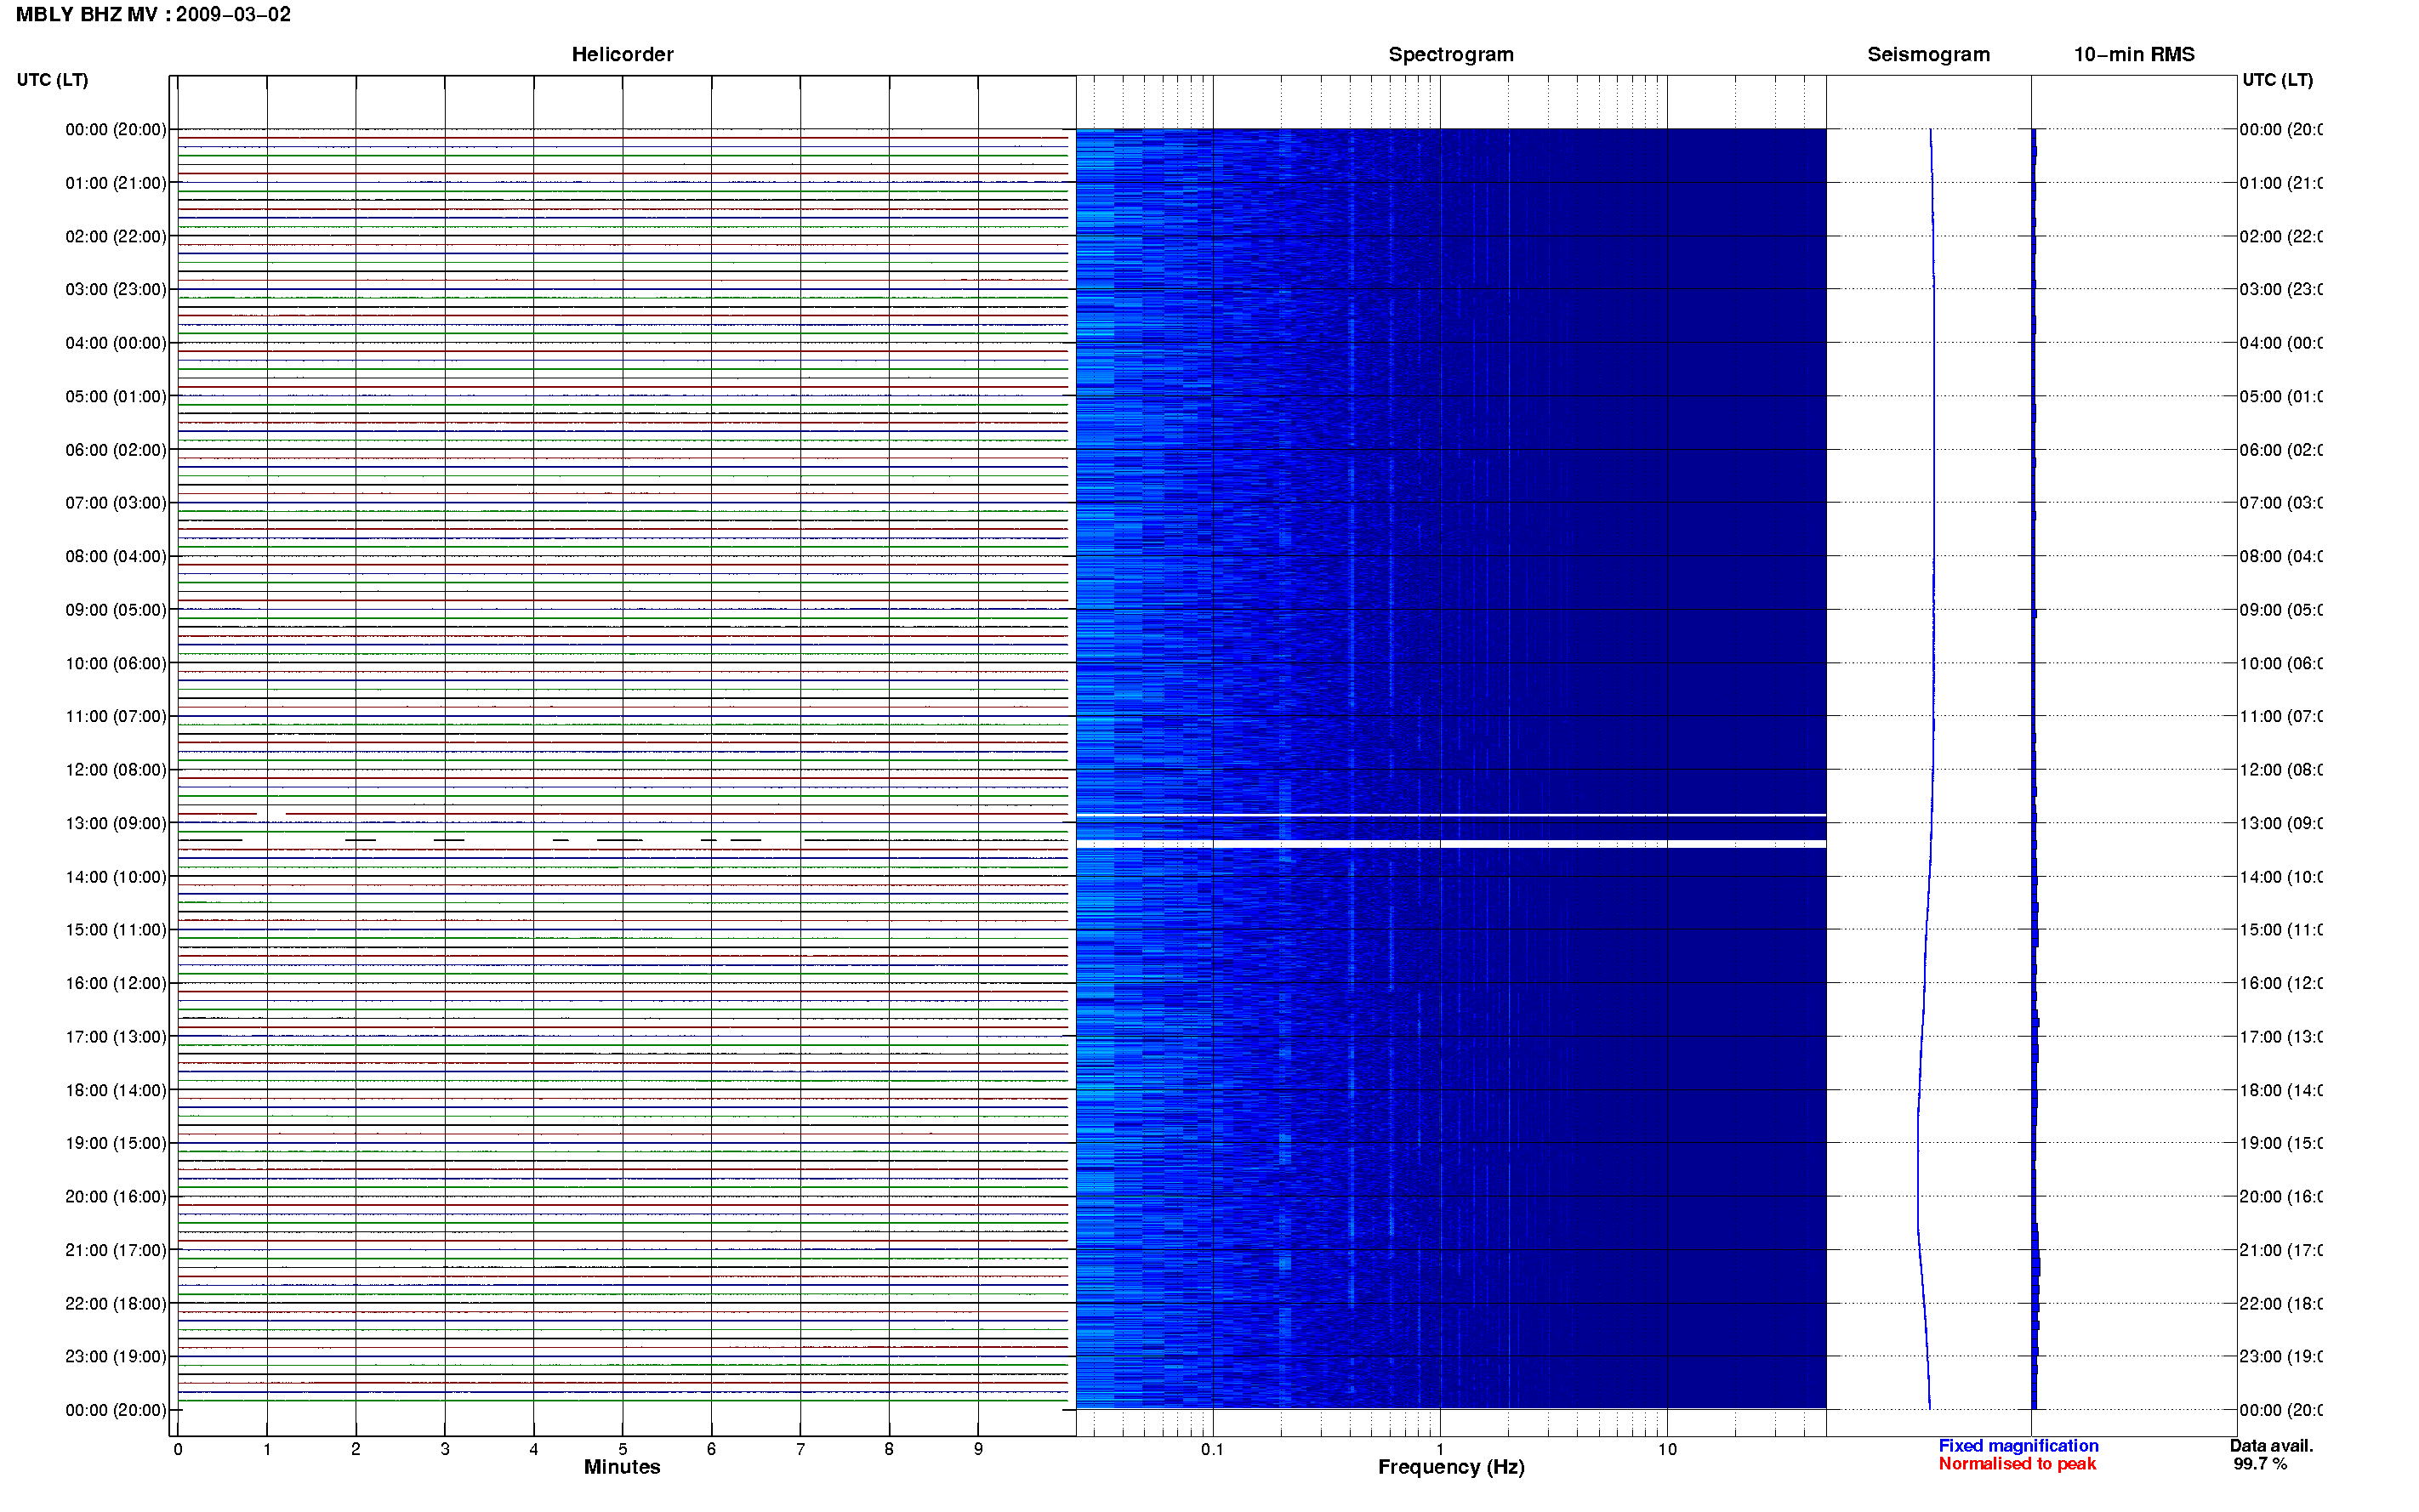This screenshot has height=1512, width=2419.
Task: Click the left 16:00 (12:00) time label
Action: (116, 984)
